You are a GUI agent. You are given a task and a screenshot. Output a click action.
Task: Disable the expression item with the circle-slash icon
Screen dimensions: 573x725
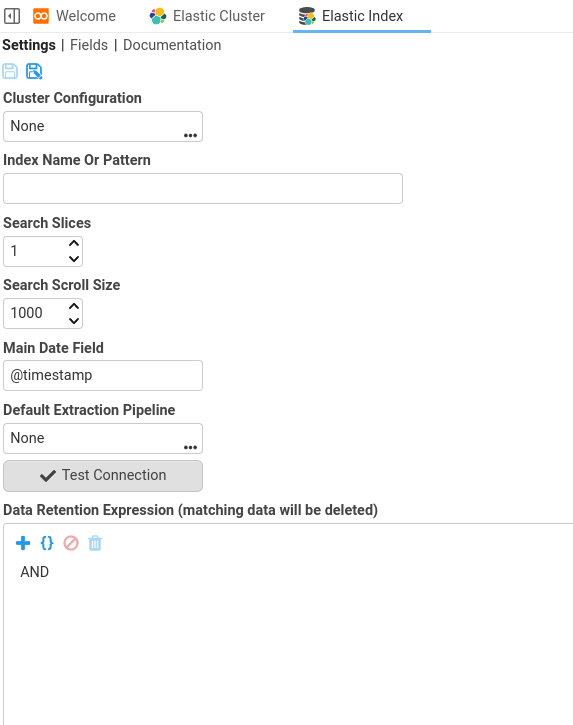tap(71, 543)
